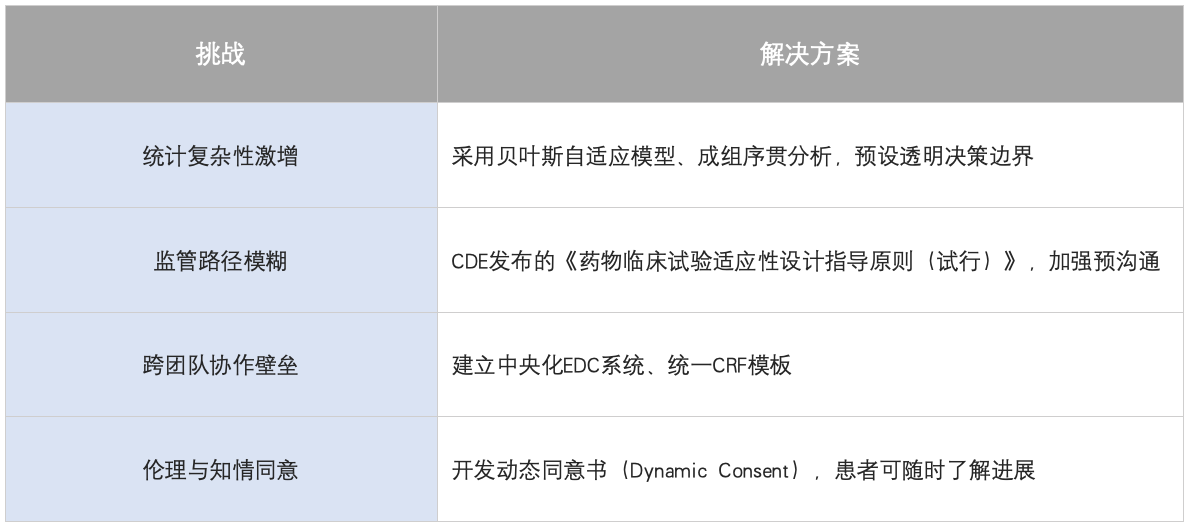Viewport: 1189px width, 527px height.
Task: Select the 监管路径模糊 cell
Action: tap(220, 261)
